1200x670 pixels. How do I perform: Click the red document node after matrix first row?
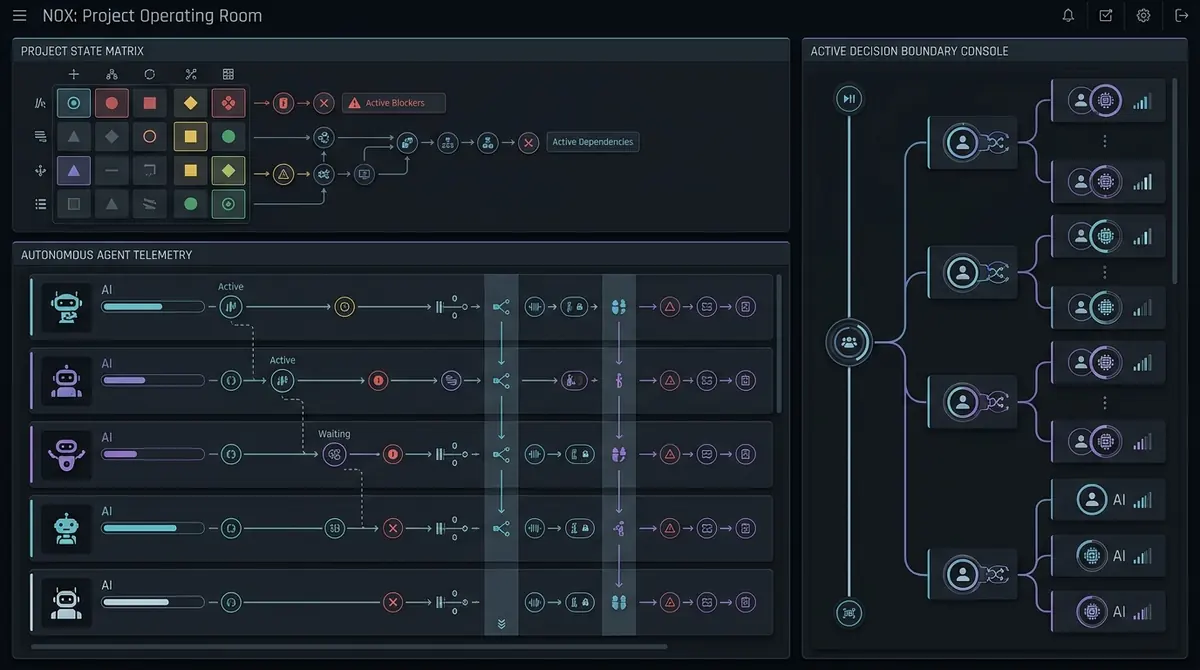click(284, 103)
